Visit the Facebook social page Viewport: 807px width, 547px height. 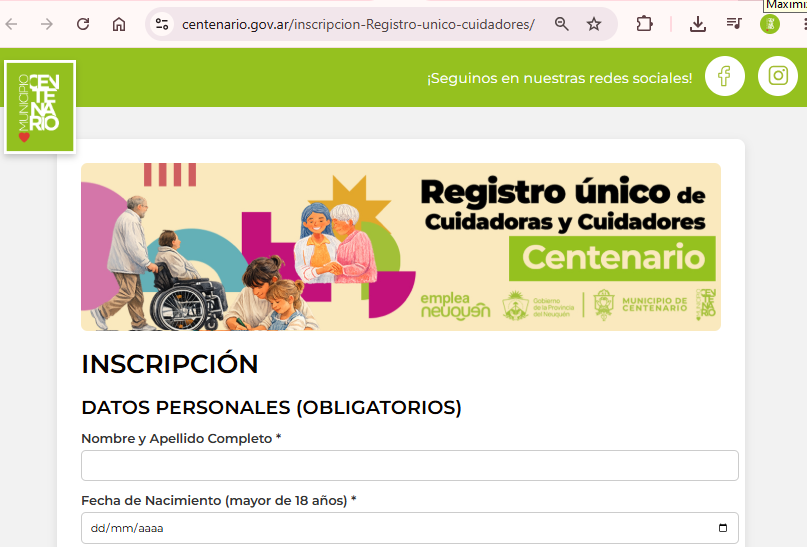pyautogui.click(x=725, y=76)
